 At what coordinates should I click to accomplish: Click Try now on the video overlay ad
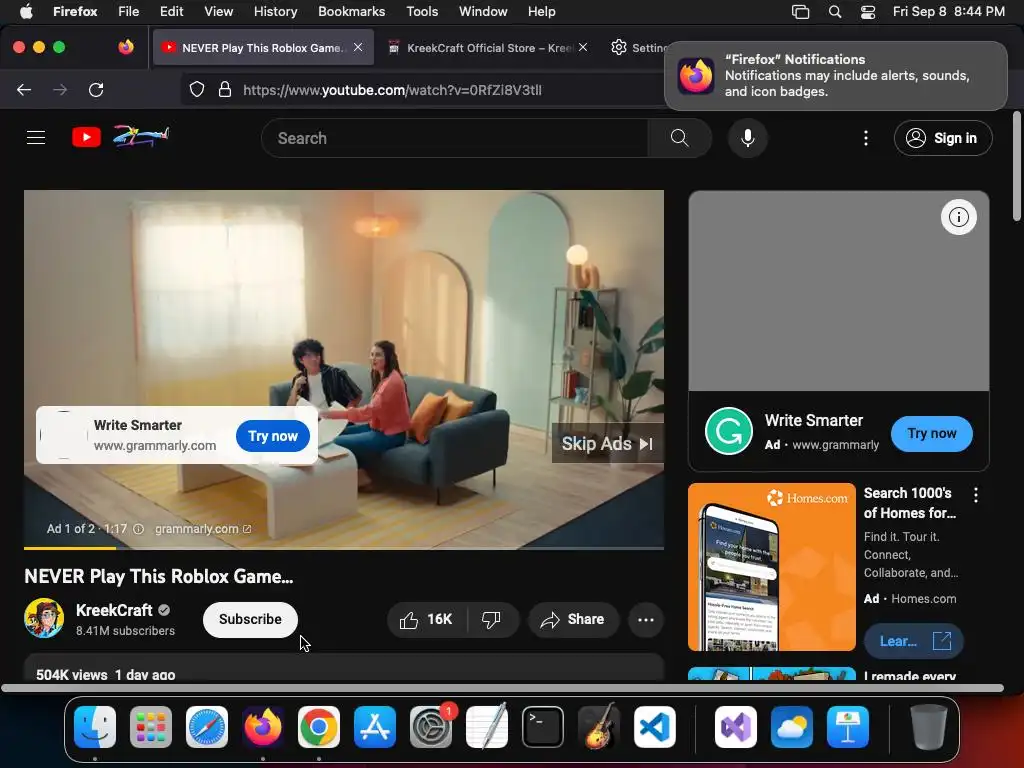pos(273,436)
